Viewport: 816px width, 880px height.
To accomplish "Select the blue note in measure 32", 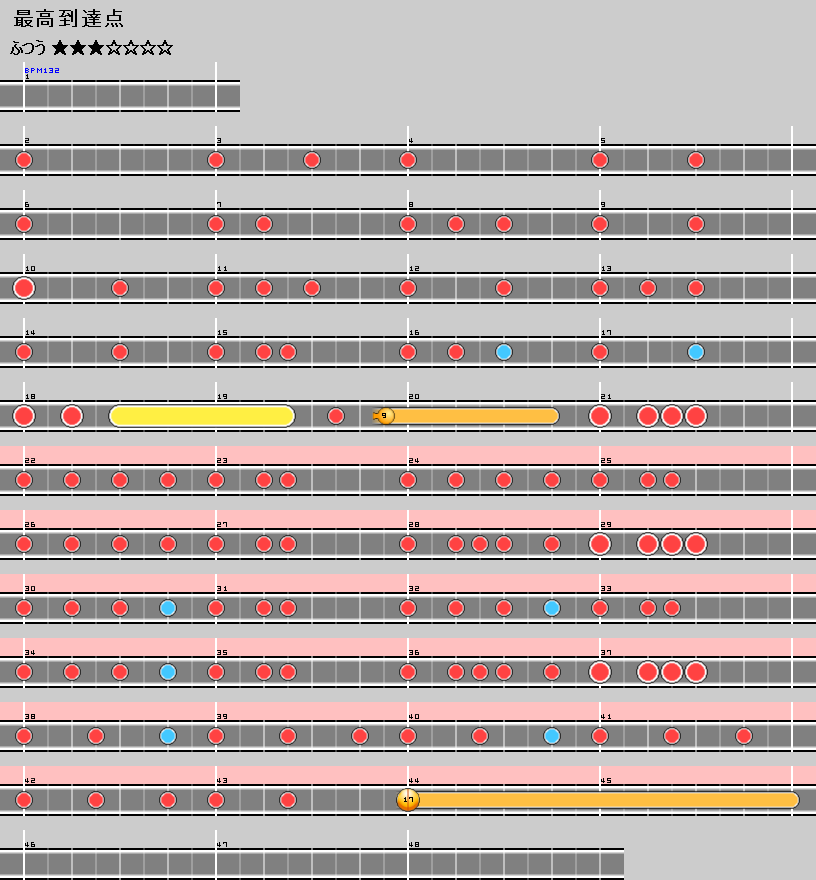I will [552, 608].
